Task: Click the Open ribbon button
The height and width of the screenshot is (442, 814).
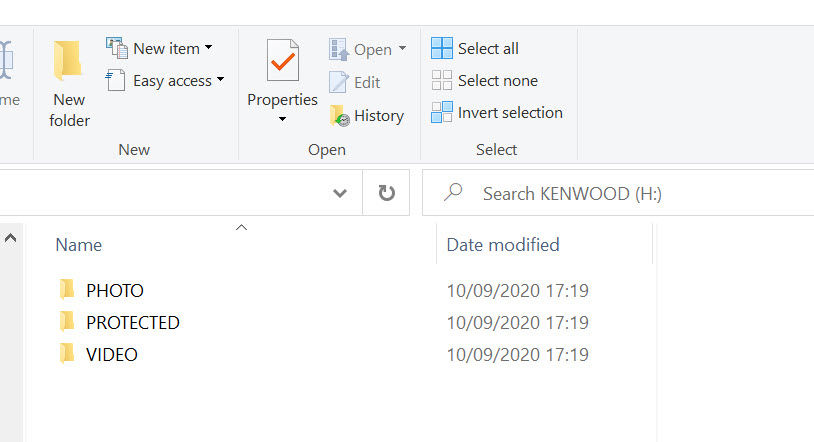Action: pyautogui.click(x=367, y=49)
